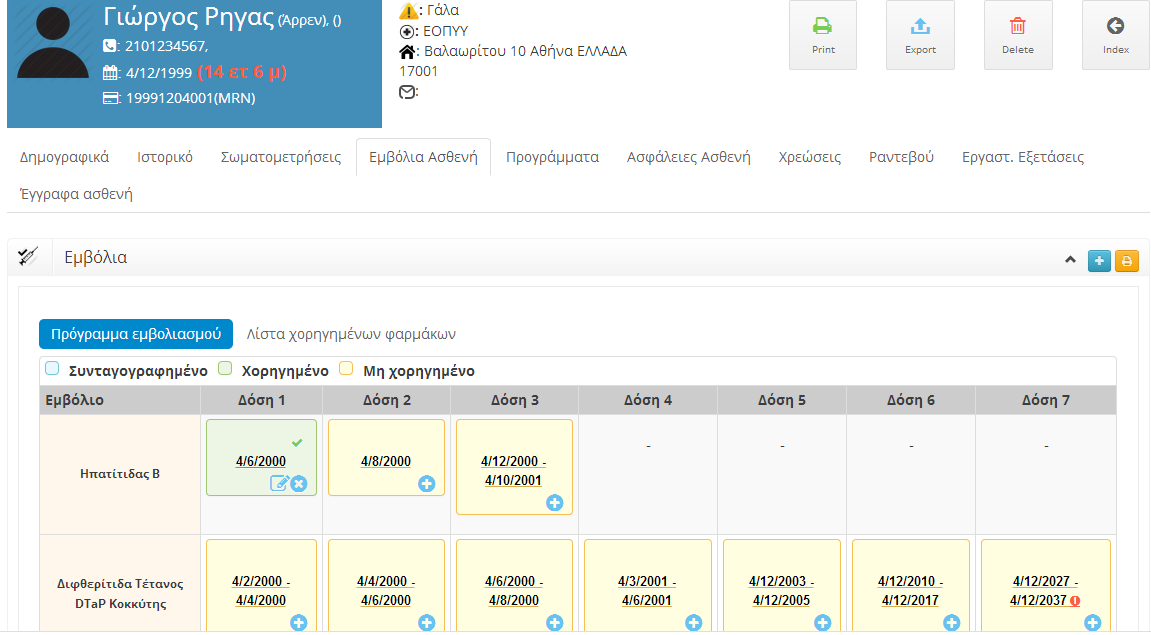1151x635 pixels.
Task: Click the Δόση 4 column header
Action: click(647, 400)
